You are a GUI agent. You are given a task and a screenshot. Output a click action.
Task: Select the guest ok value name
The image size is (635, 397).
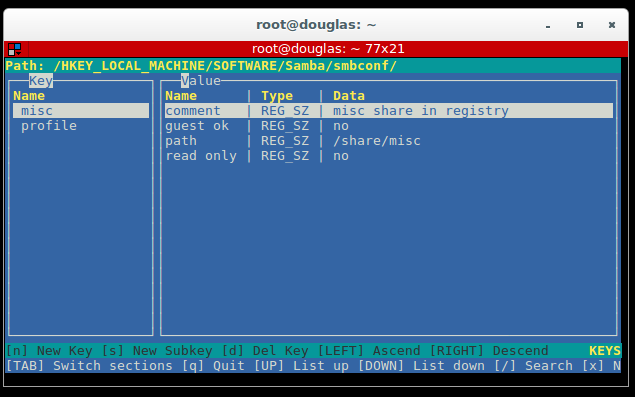[197, 126]
